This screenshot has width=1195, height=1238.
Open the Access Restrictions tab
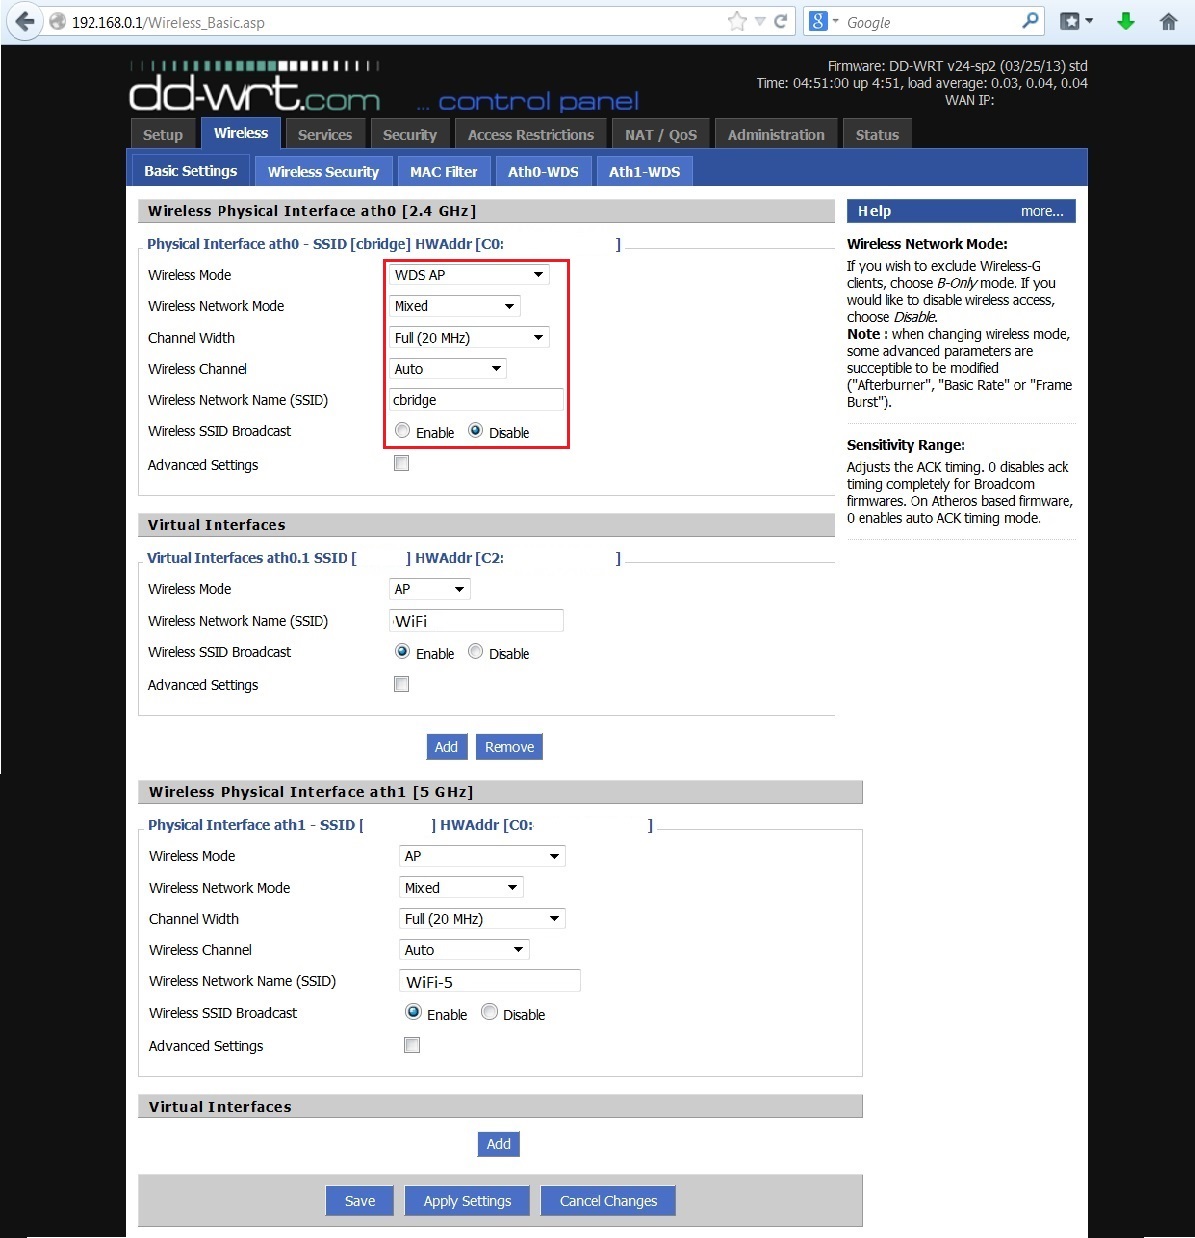tap(531, 135)
